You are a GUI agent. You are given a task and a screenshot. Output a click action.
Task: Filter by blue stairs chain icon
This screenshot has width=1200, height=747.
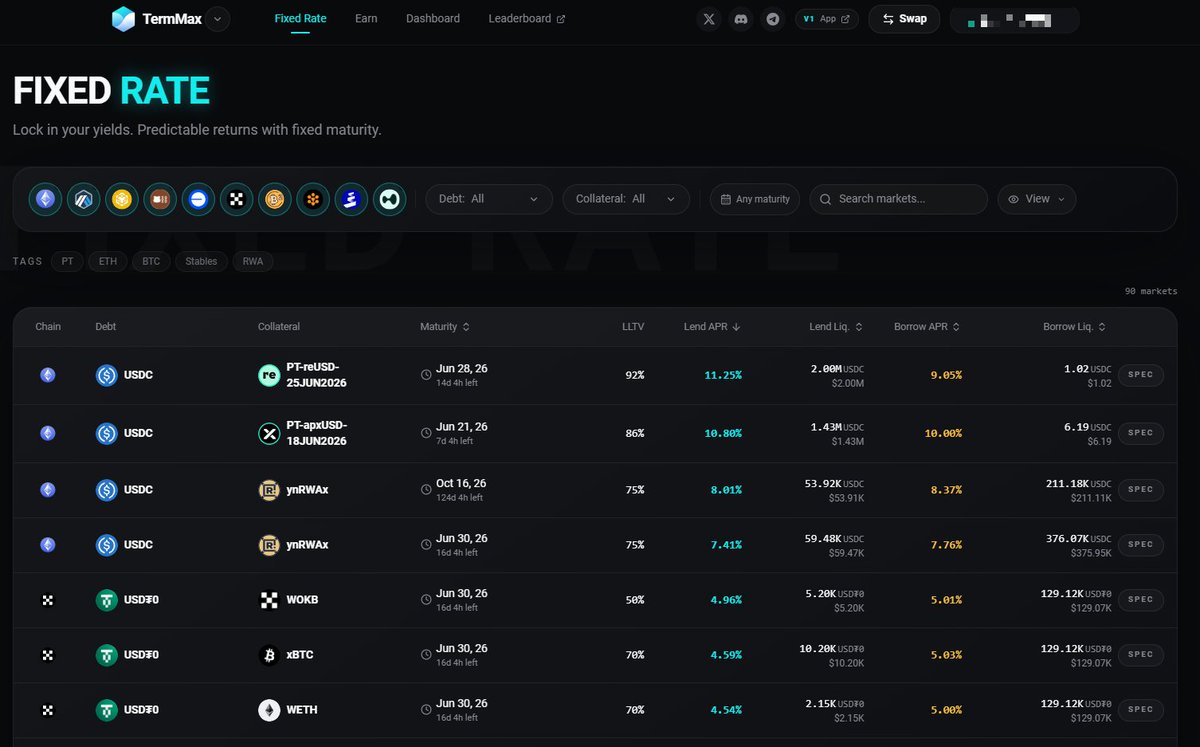point(351,199)
